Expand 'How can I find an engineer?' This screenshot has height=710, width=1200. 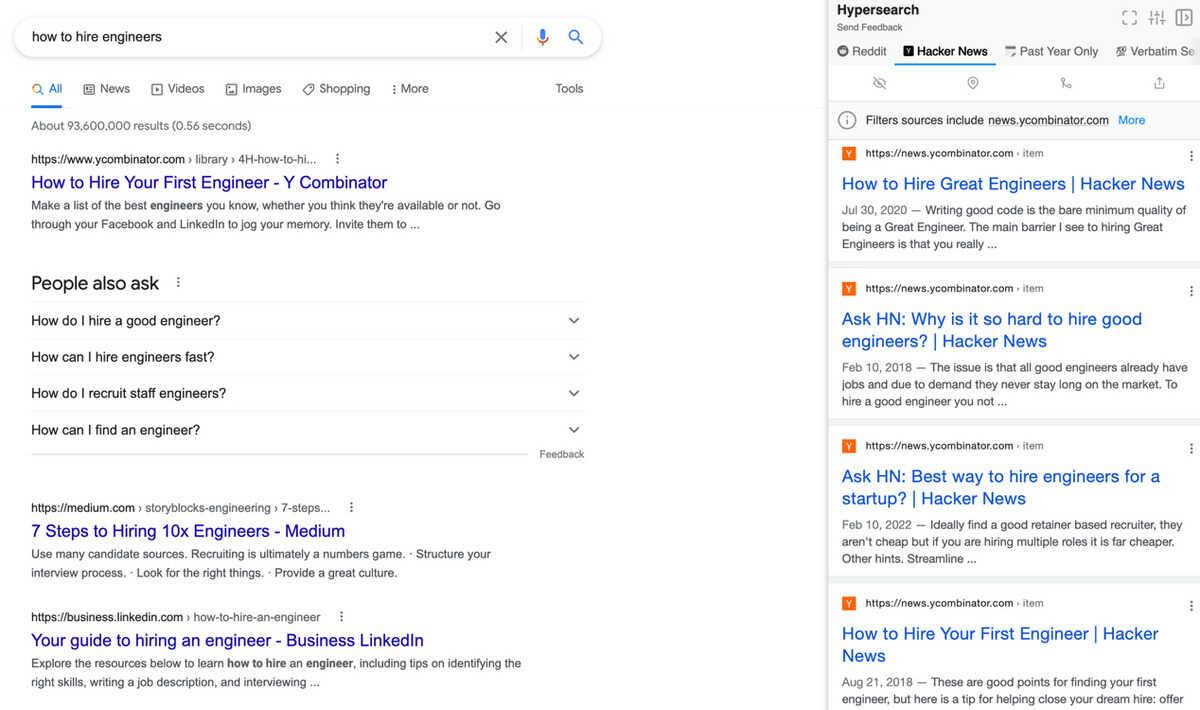point(308,430)
